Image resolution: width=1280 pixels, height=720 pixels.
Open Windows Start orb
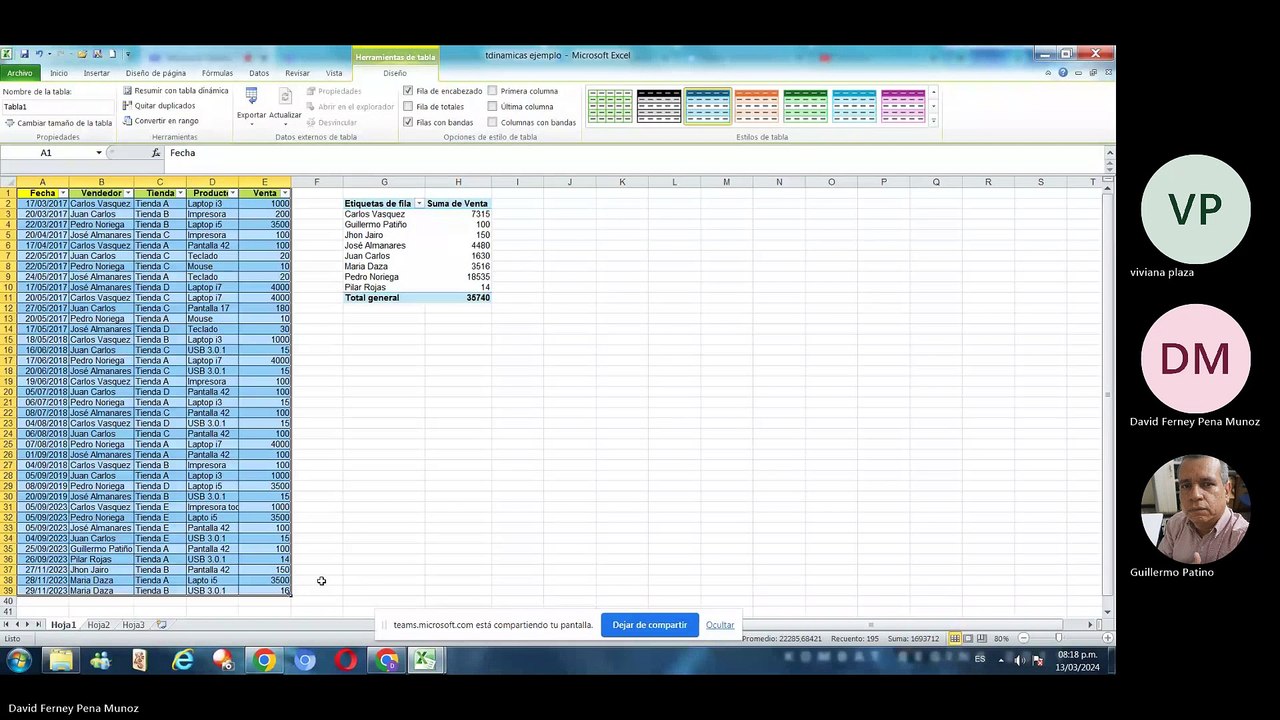pyautogui.click(x=18, y=660)
